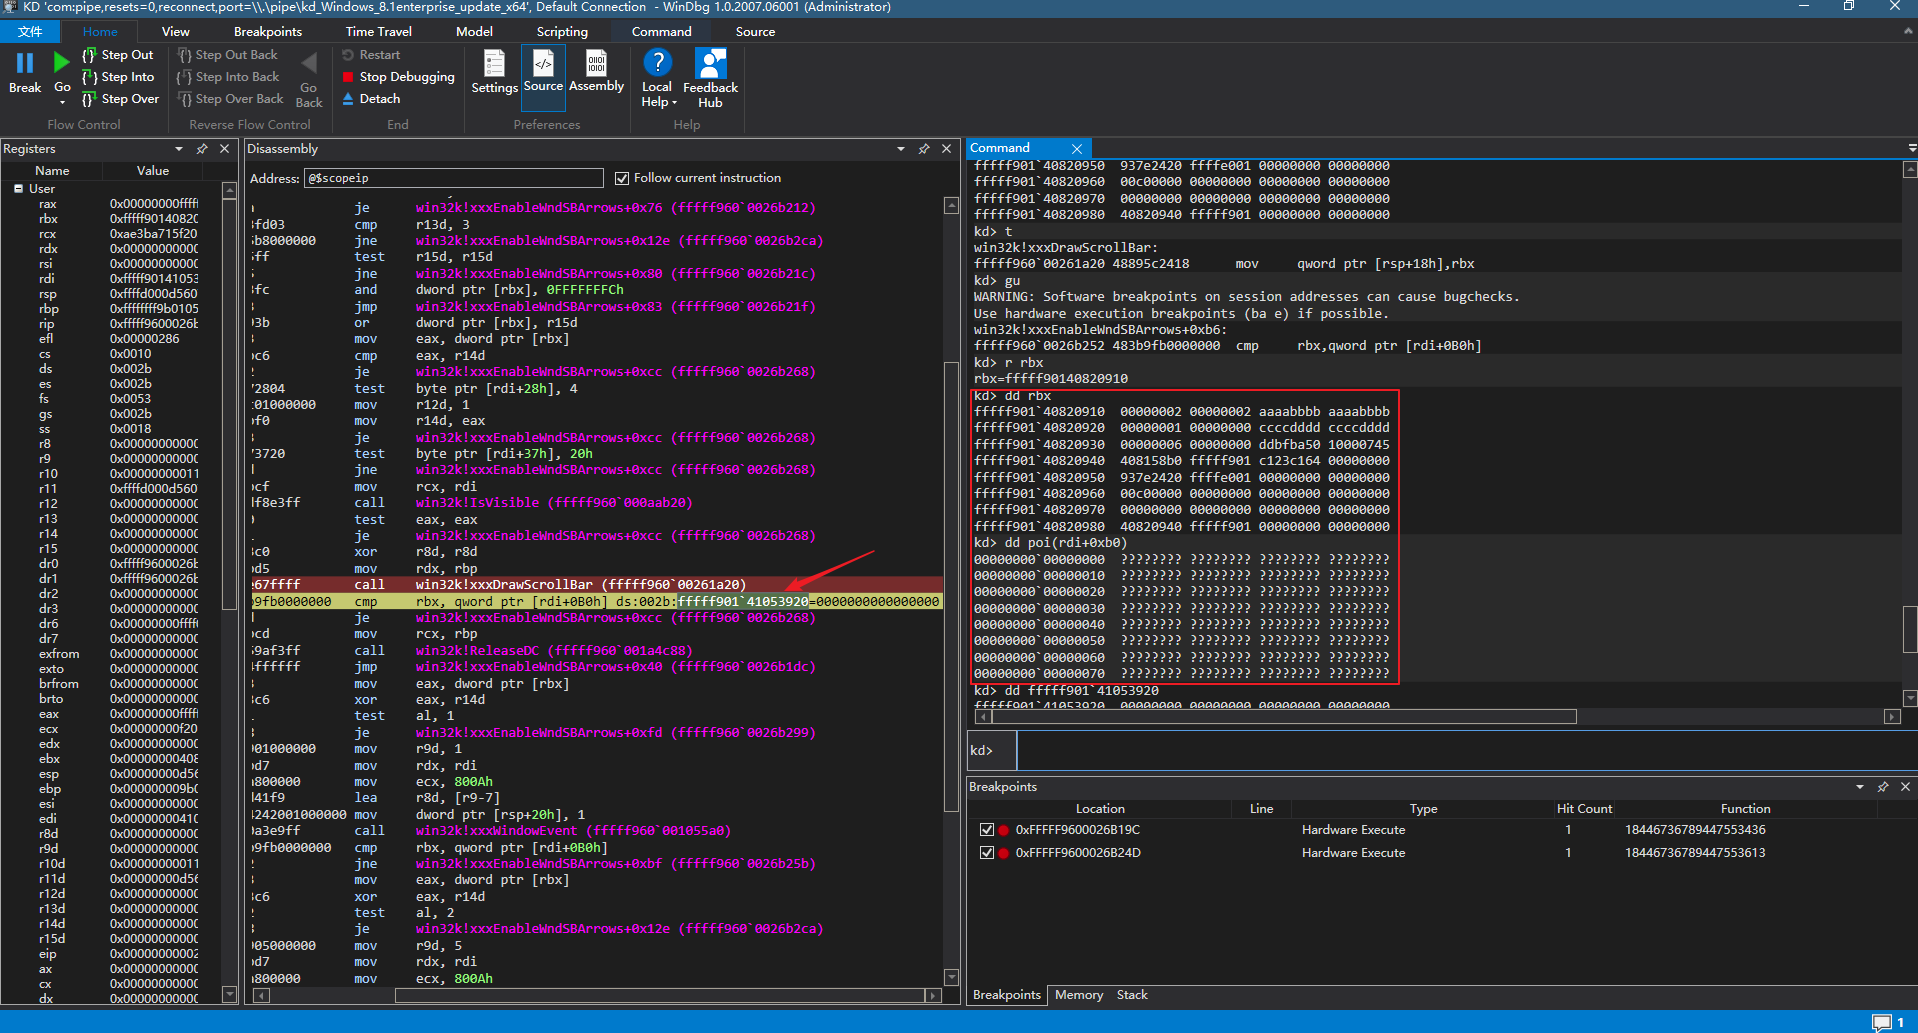Uncheck breakpoint 0xFFFFF9600026B19C
This screenshot has height=1033, width=1918.
[987, 830]
